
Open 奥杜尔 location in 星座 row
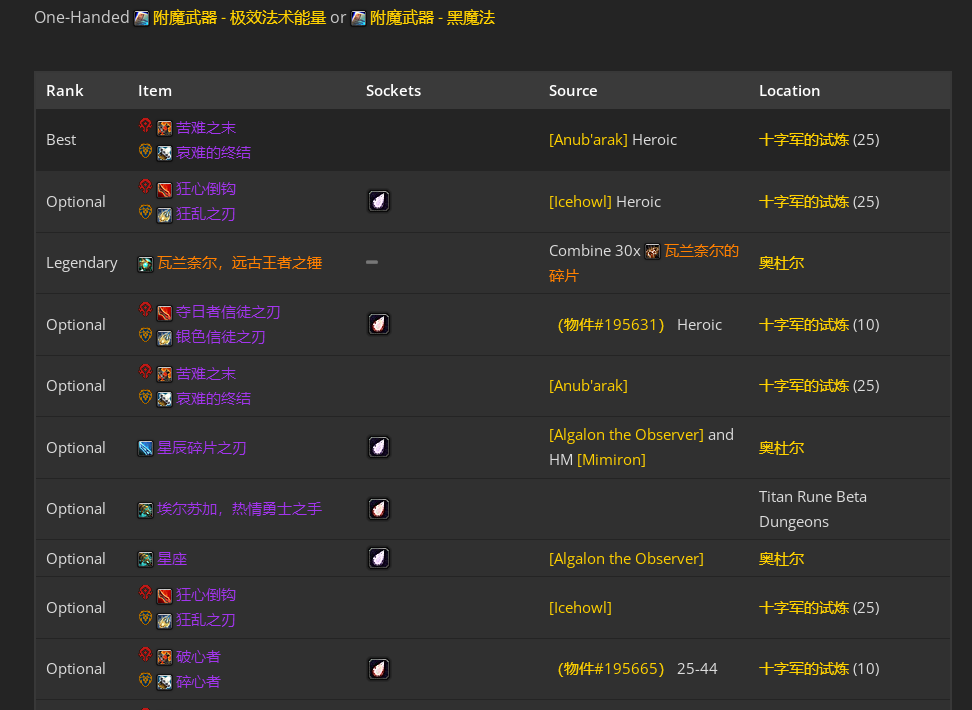[x=781, y=559]
